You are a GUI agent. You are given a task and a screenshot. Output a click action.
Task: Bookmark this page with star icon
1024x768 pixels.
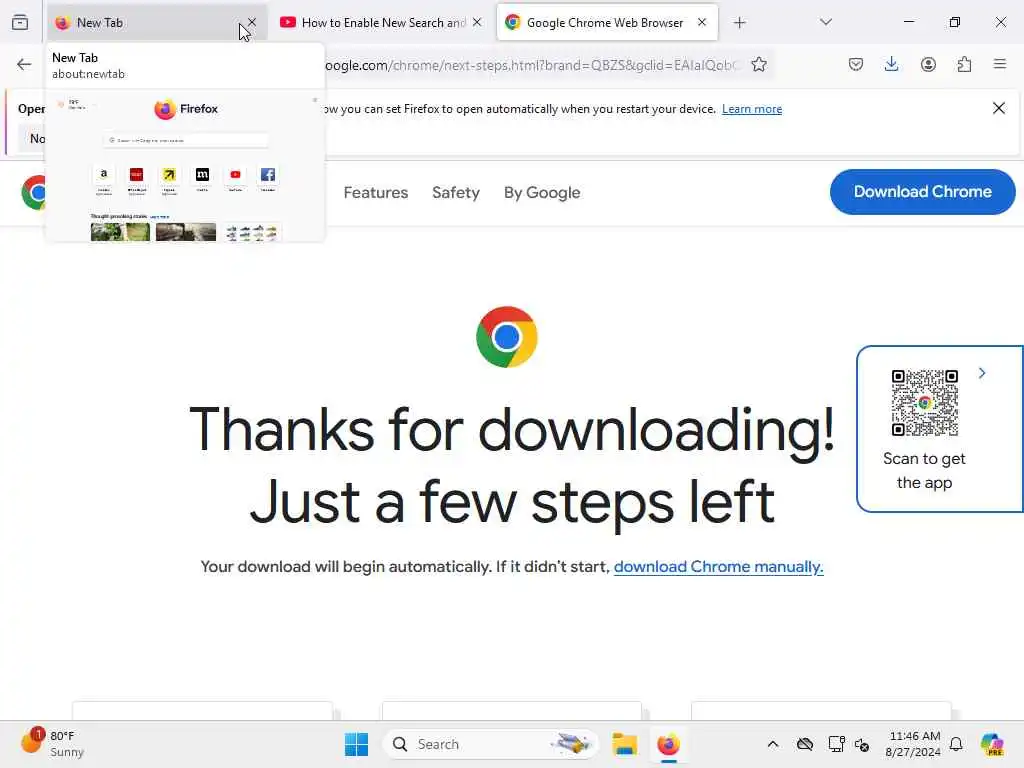(x=759, y=64)
